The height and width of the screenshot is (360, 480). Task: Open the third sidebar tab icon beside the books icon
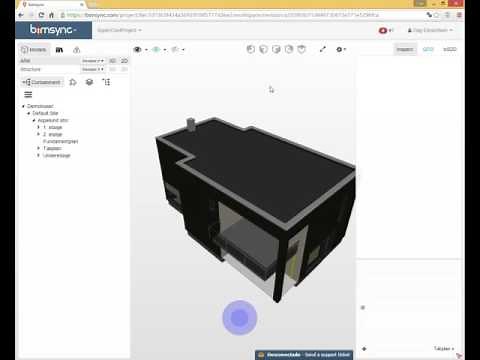tap(77, 50)
